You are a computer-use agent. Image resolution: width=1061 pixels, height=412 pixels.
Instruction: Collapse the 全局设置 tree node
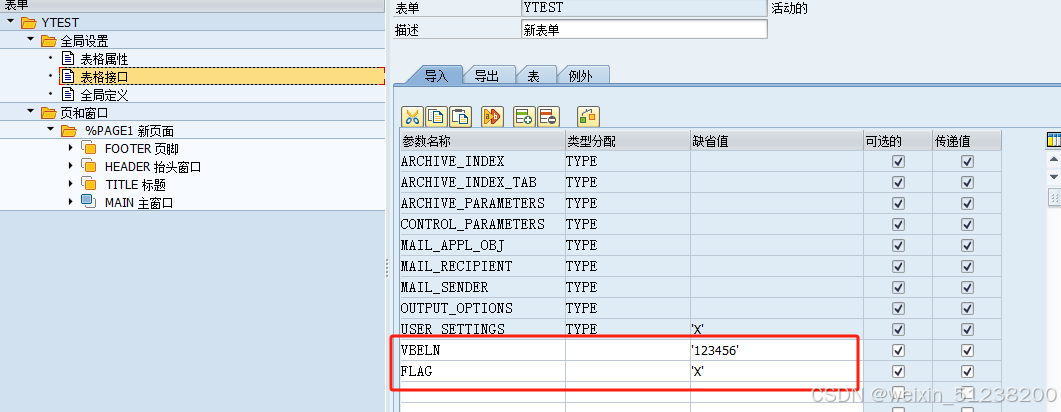pos(30,40)
